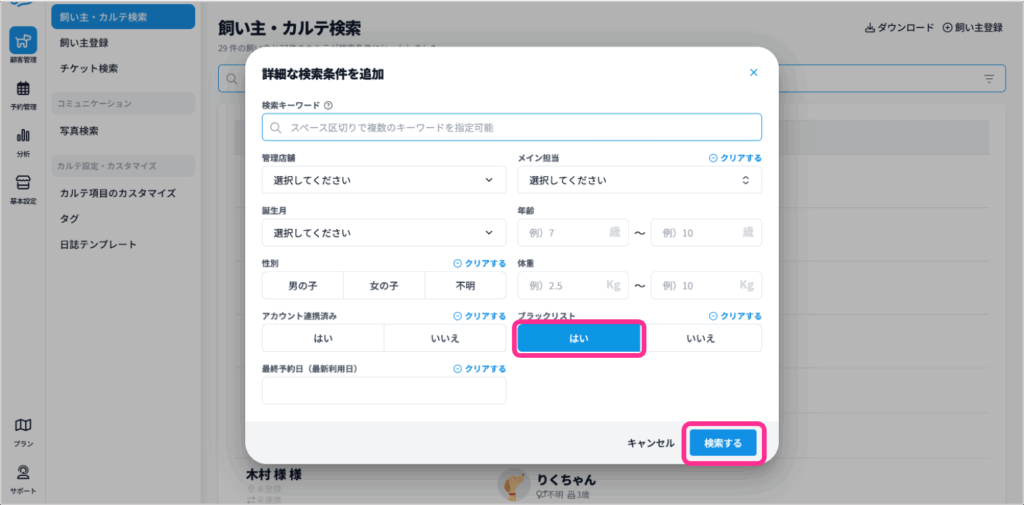
Task: Open the 分析 chart icon
Action: click(22, 140)
